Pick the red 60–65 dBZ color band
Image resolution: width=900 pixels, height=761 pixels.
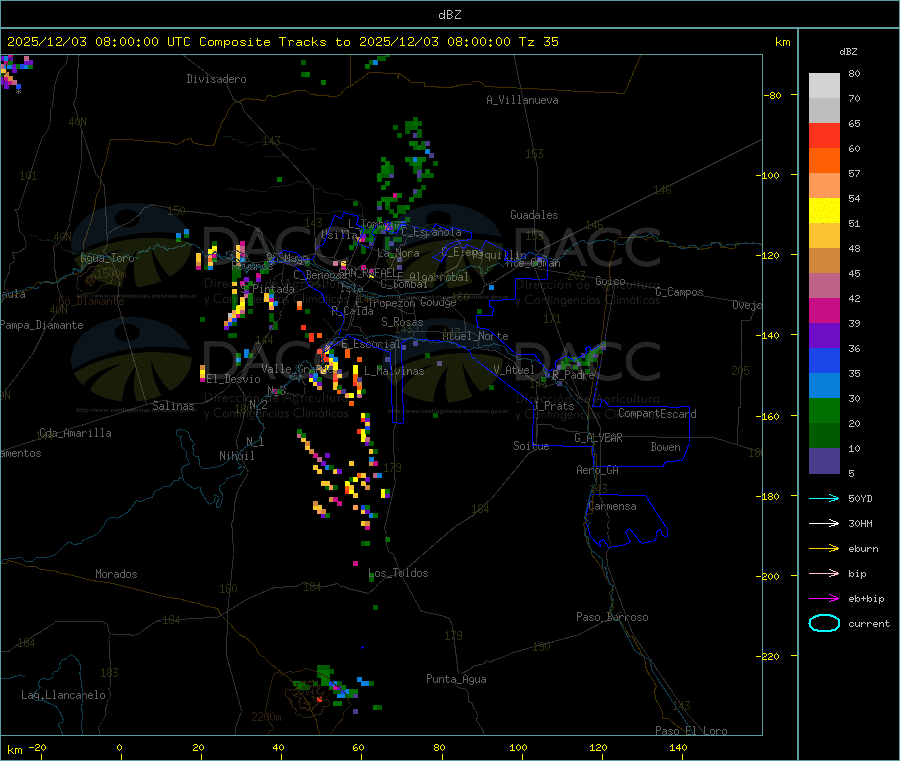coord(824,135)
